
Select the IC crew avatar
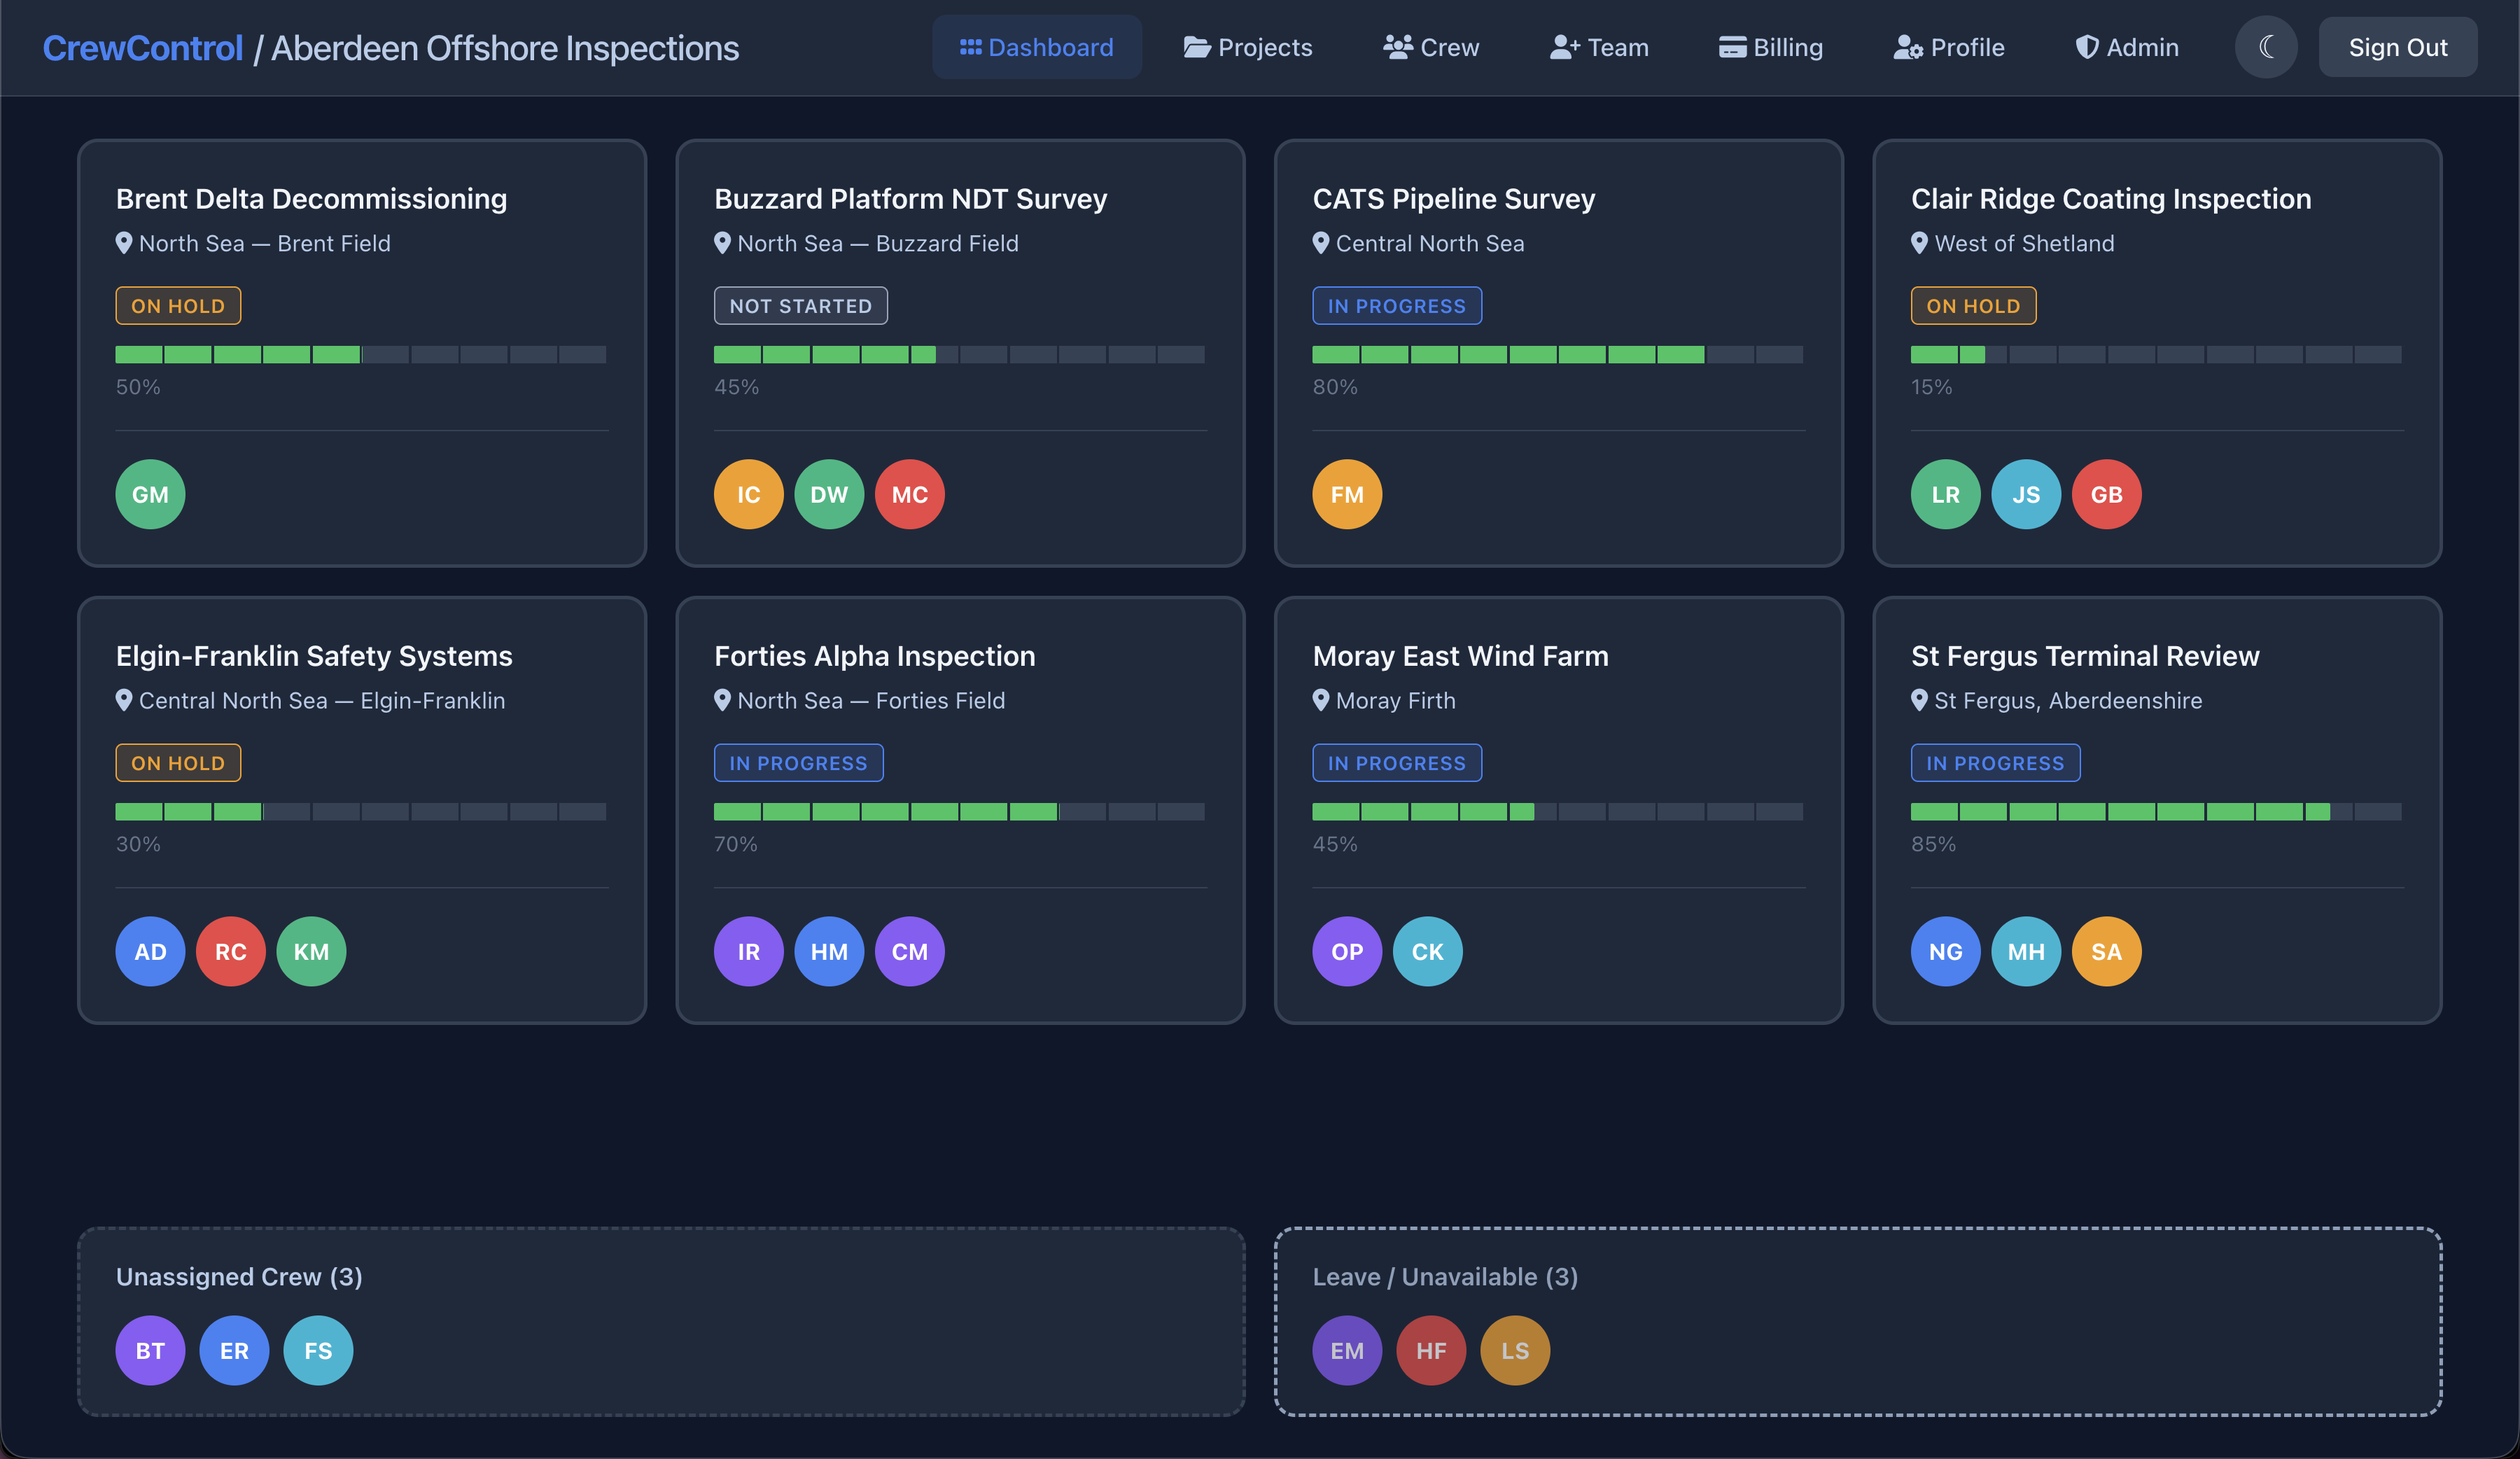point(748,494)
